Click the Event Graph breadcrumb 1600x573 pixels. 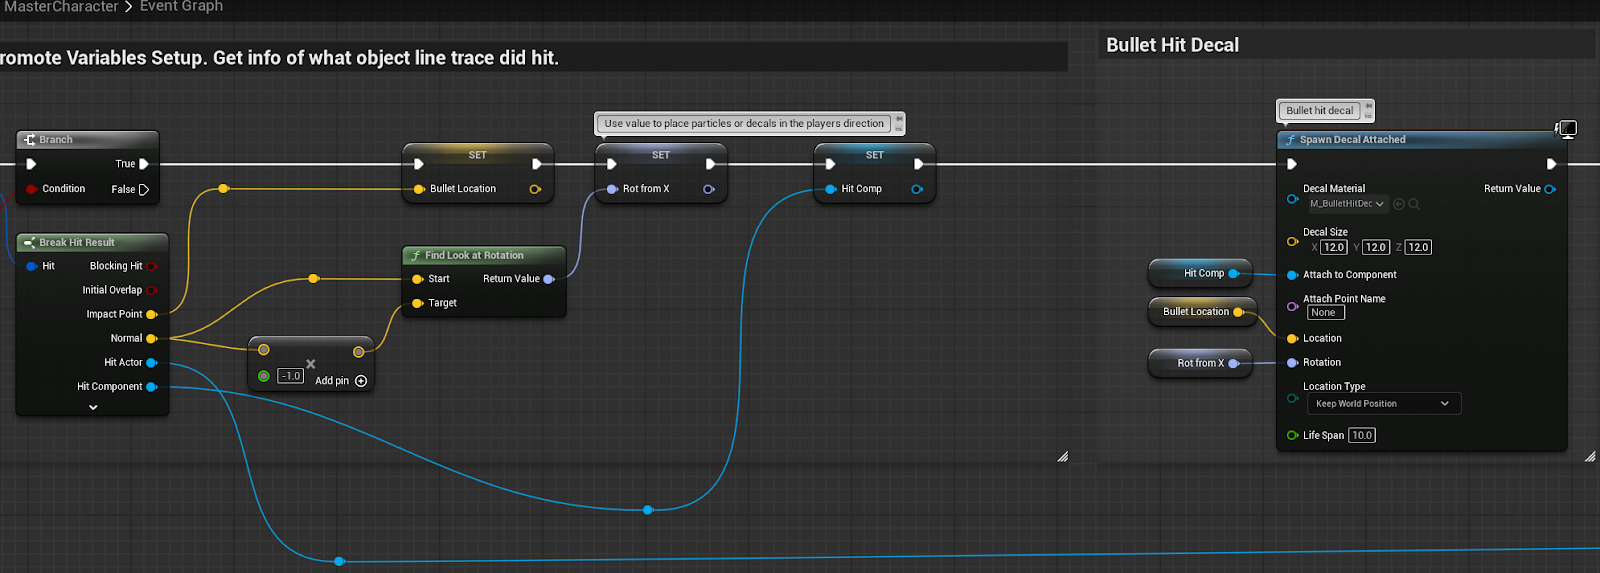click(181, 7)
